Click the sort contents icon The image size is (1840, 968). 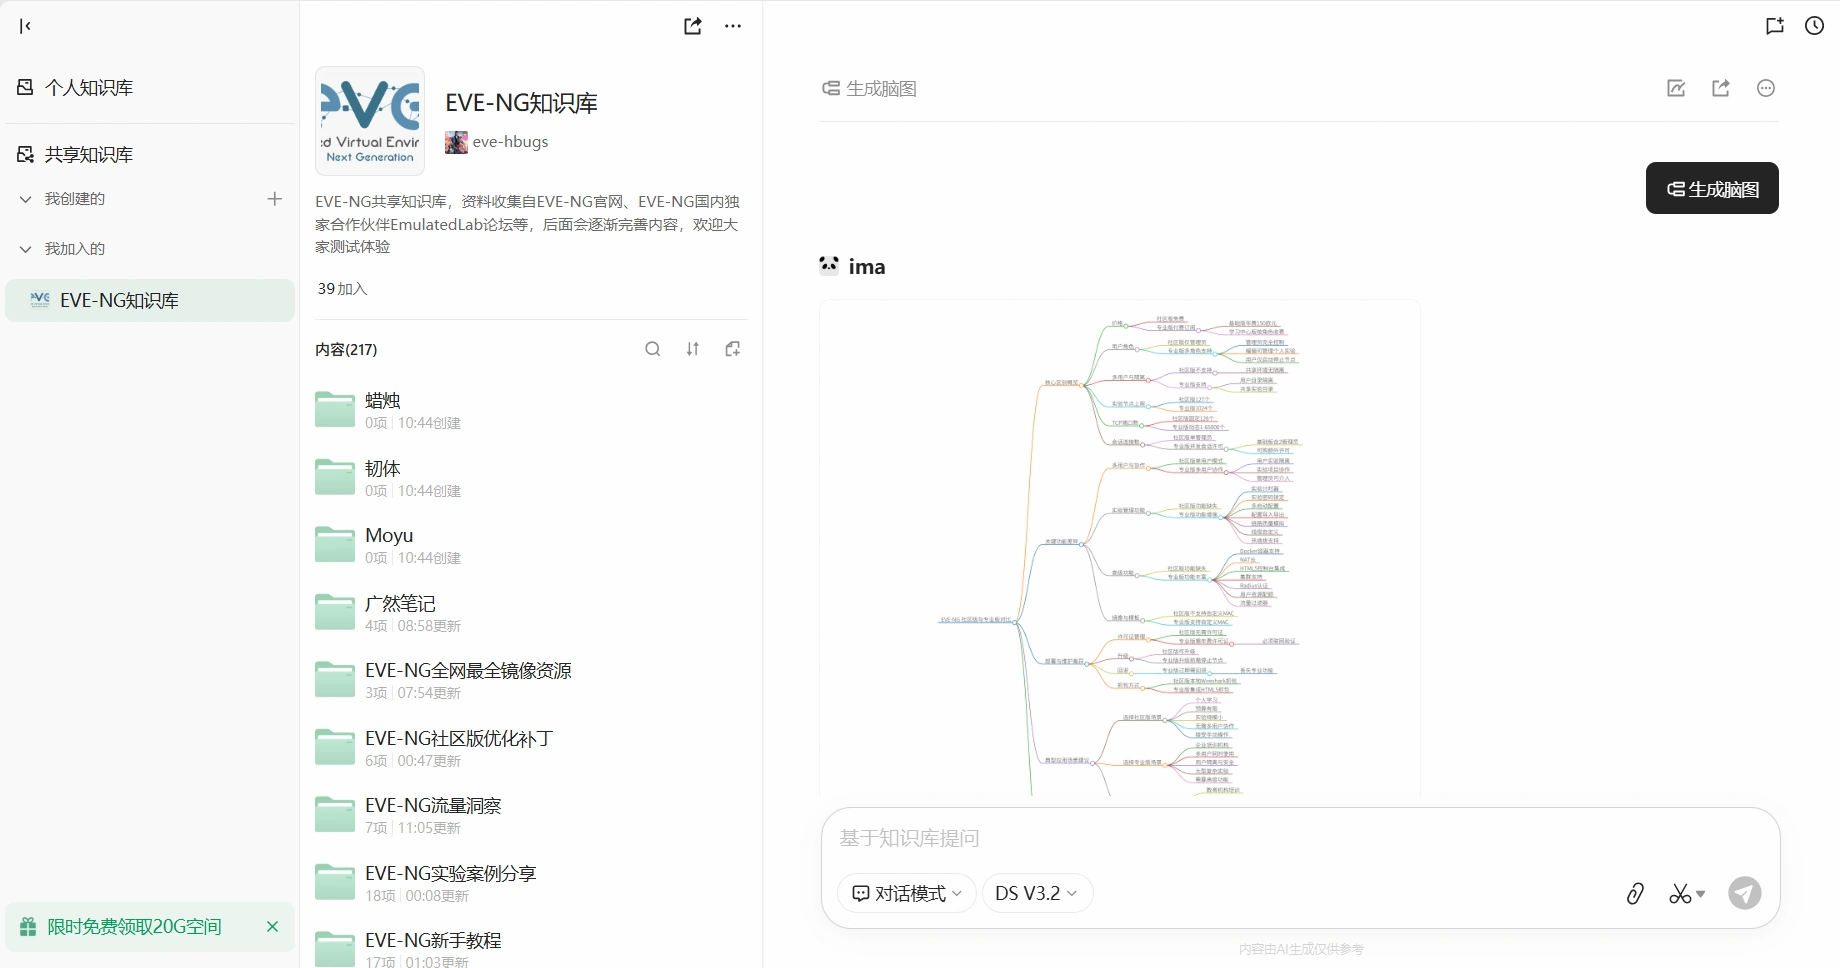693,349
